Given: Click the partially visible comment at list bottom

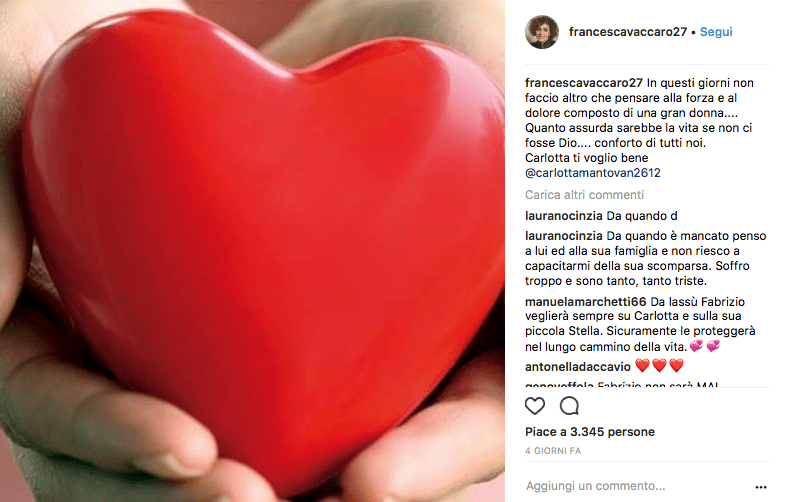Looking at the screenshot, I should tap(622, 384).
